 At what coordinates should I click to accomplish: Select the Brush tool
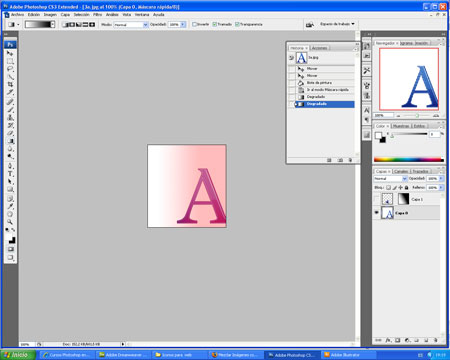[10, 110]
